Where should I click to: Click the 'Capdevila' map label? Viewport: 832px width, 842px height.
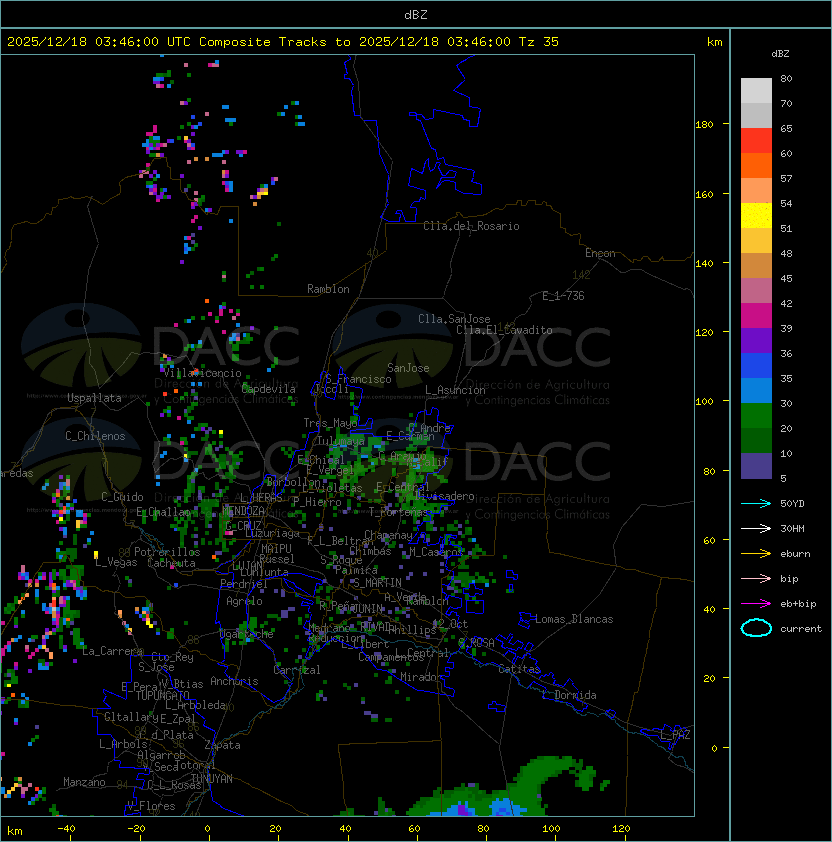pos(268,389)
